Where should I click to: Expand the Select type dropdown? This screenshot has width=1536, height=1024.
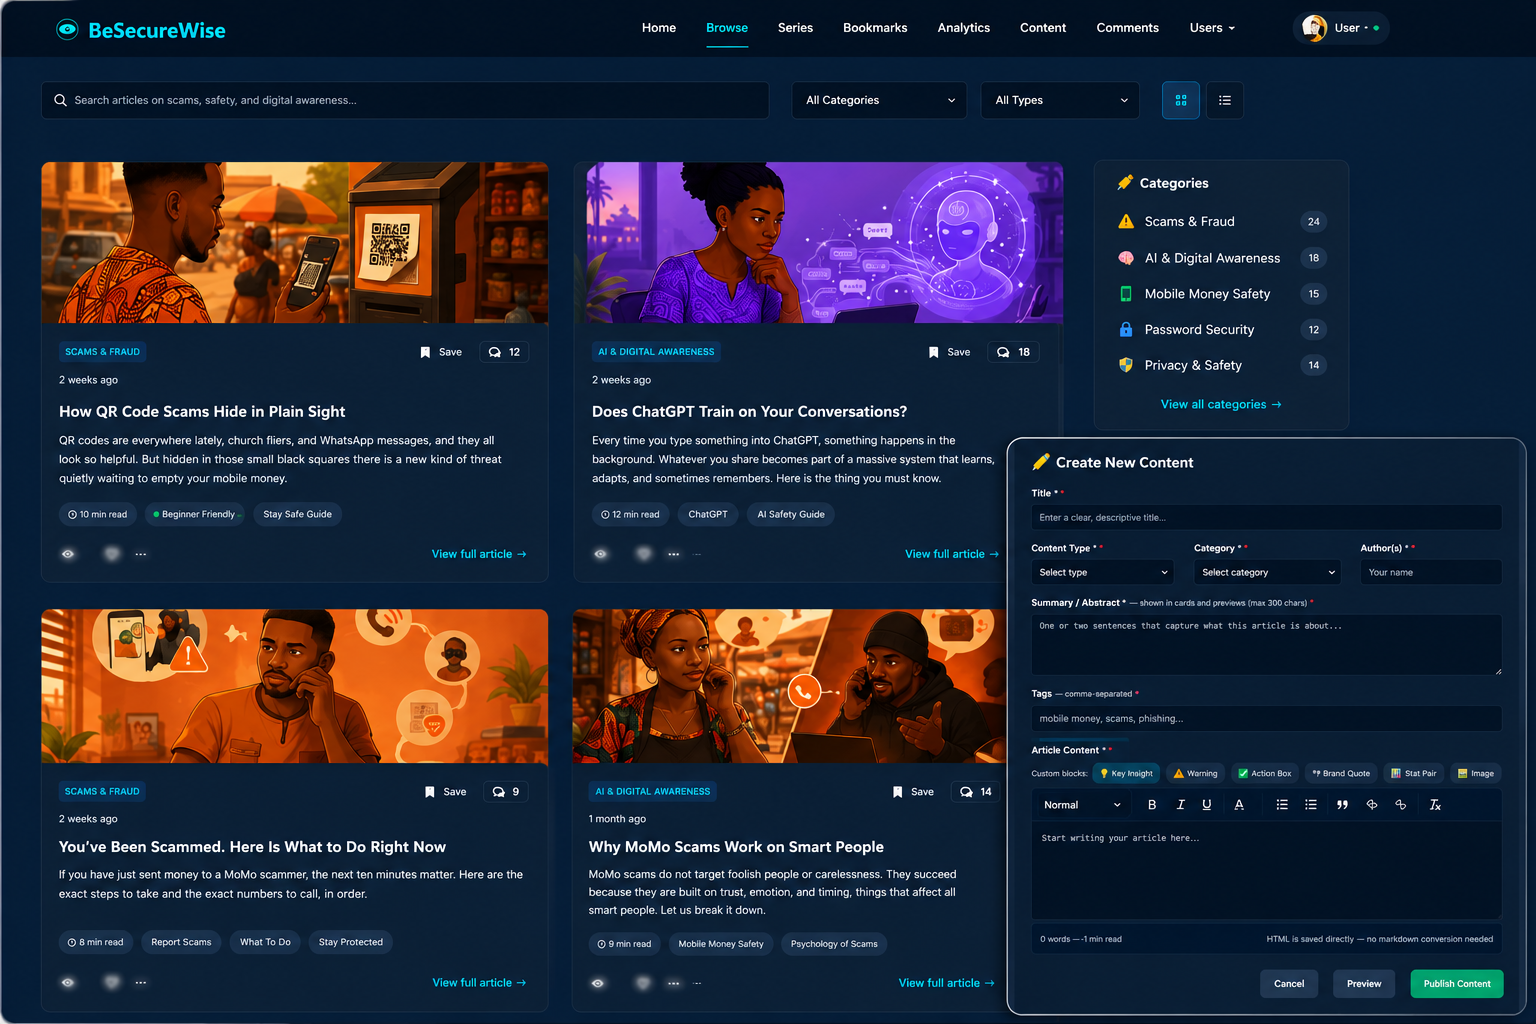coord(1103,572)
